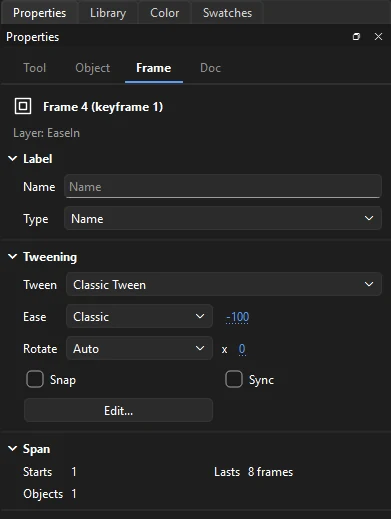Click the Objects value 1
The height and width of the screenshot is (519, 391).
[x=74, y=494]
